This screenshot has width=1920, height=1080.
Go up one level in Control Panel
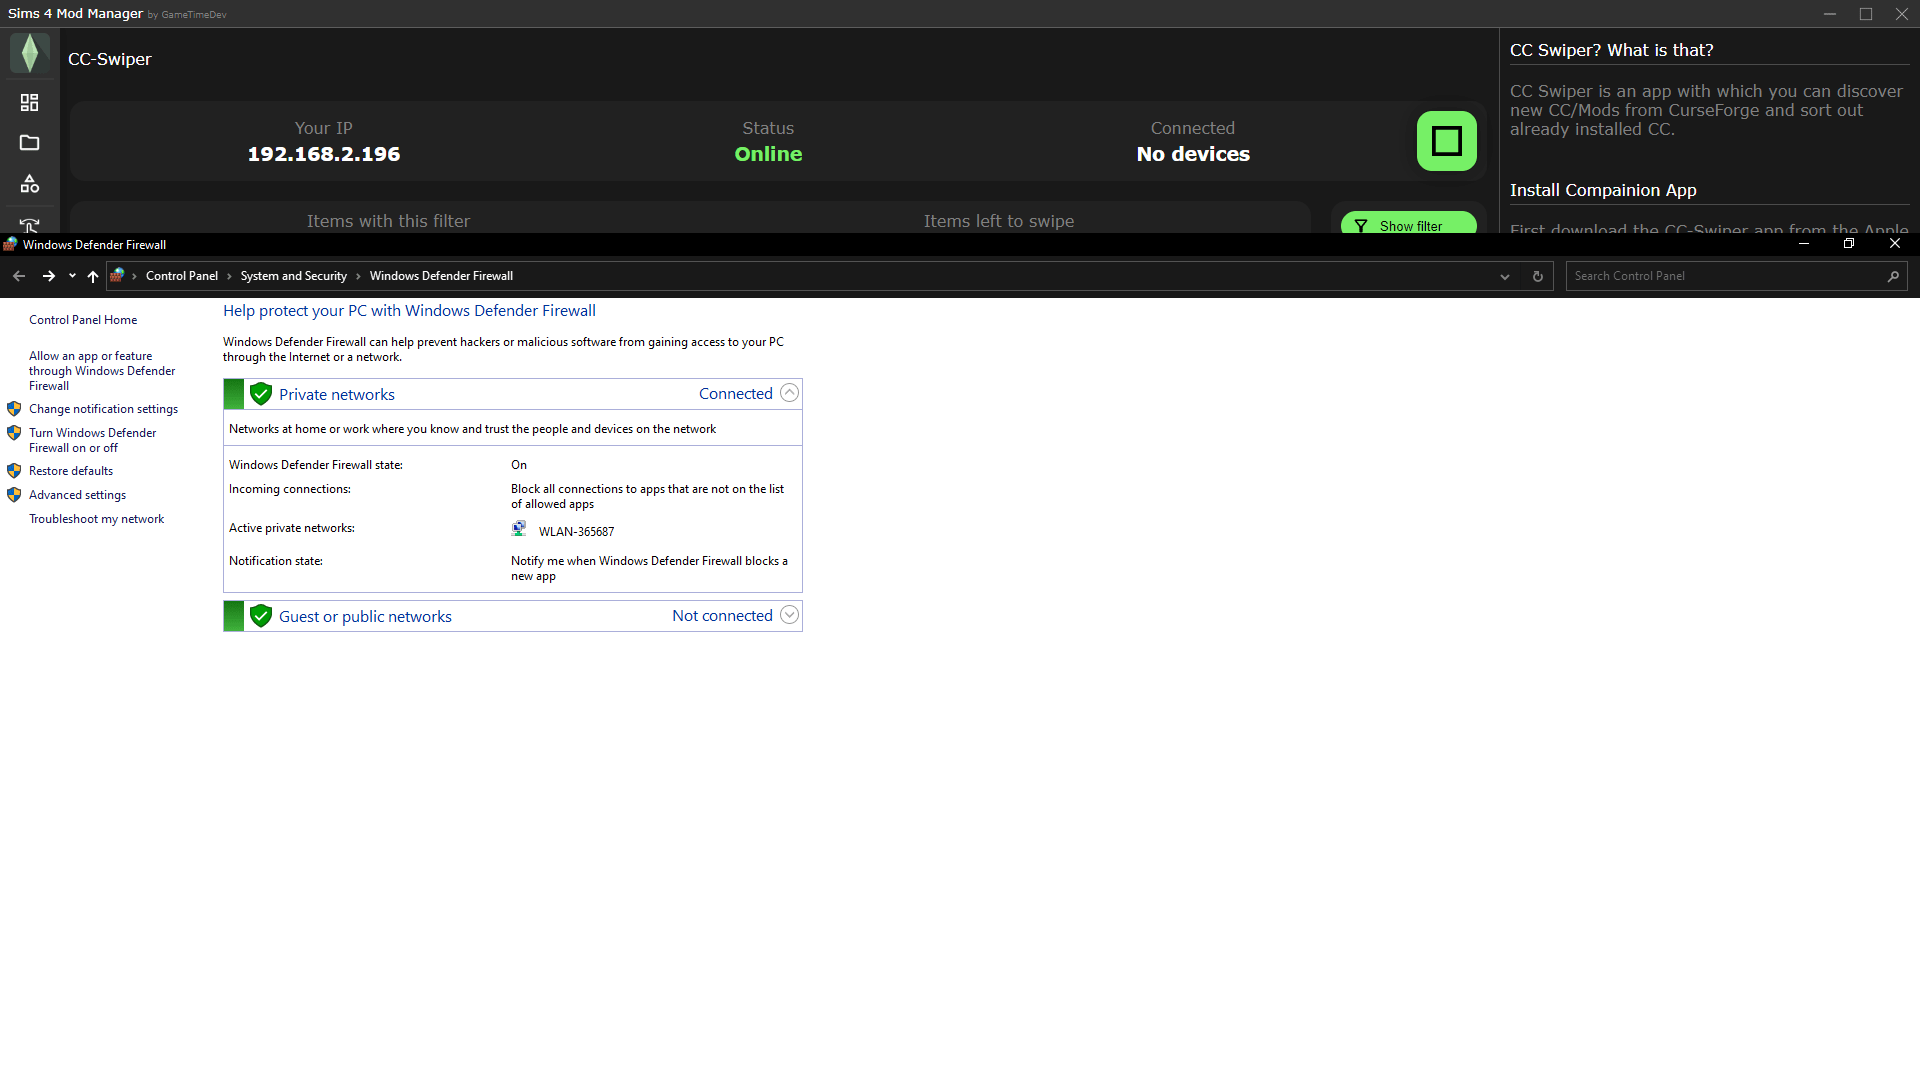coord(93,276)
